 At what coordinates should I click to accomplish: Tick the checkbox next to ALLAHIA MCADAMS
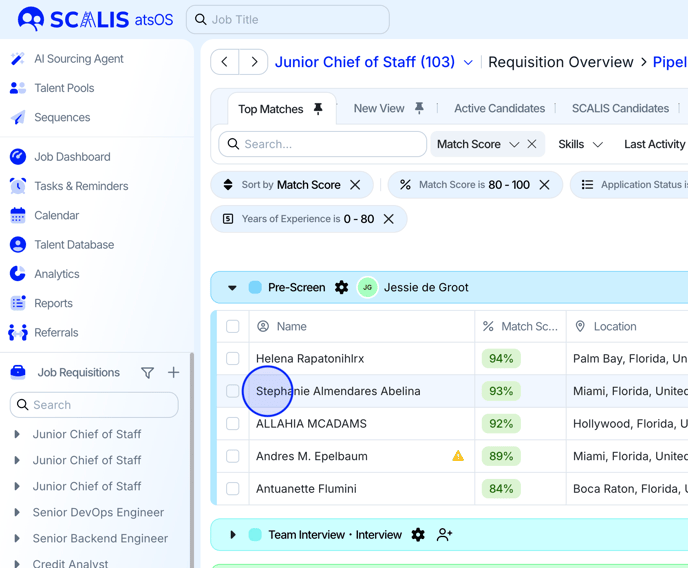[x=233, y=424]
